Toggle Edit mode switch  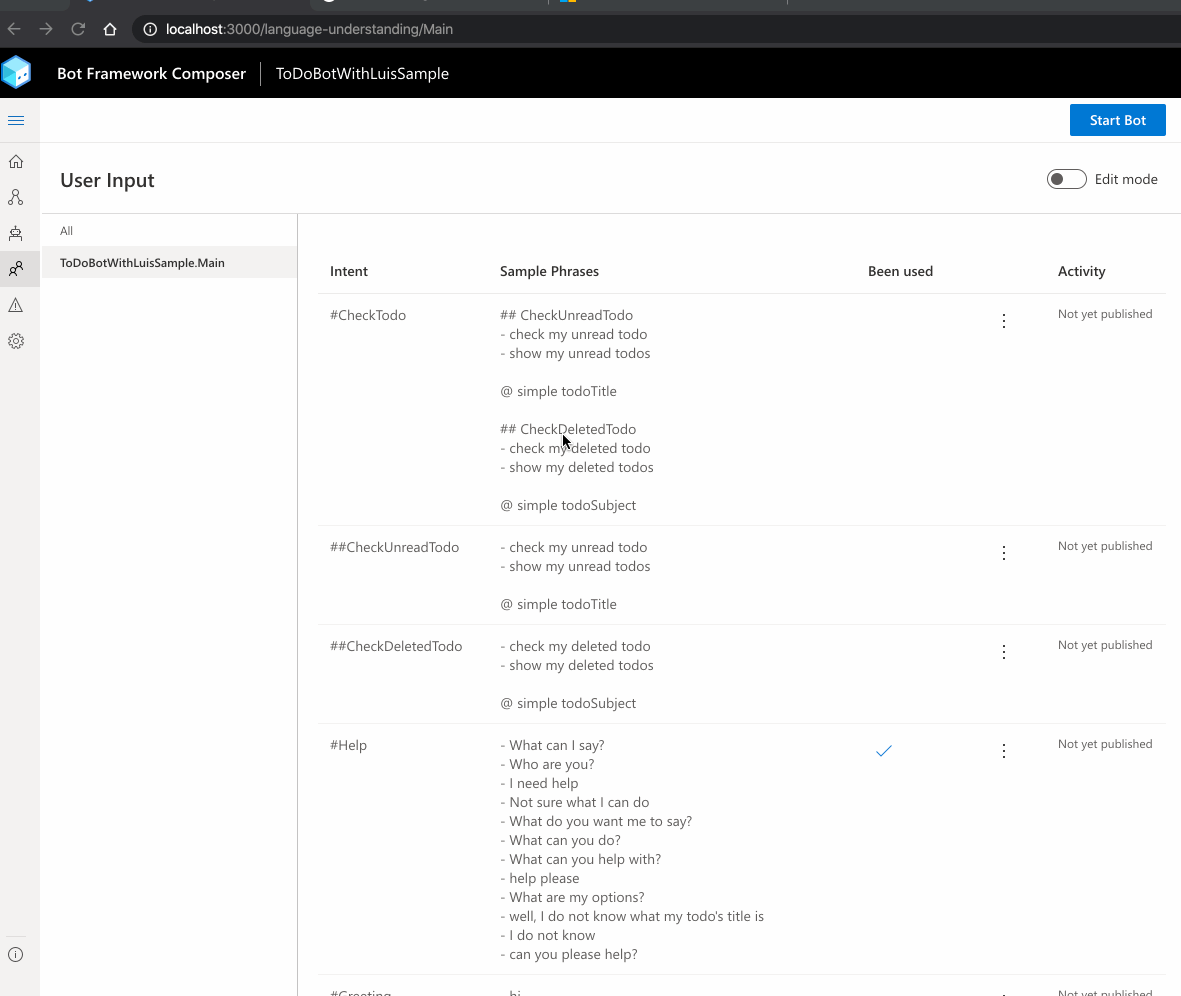(1067, 179)
